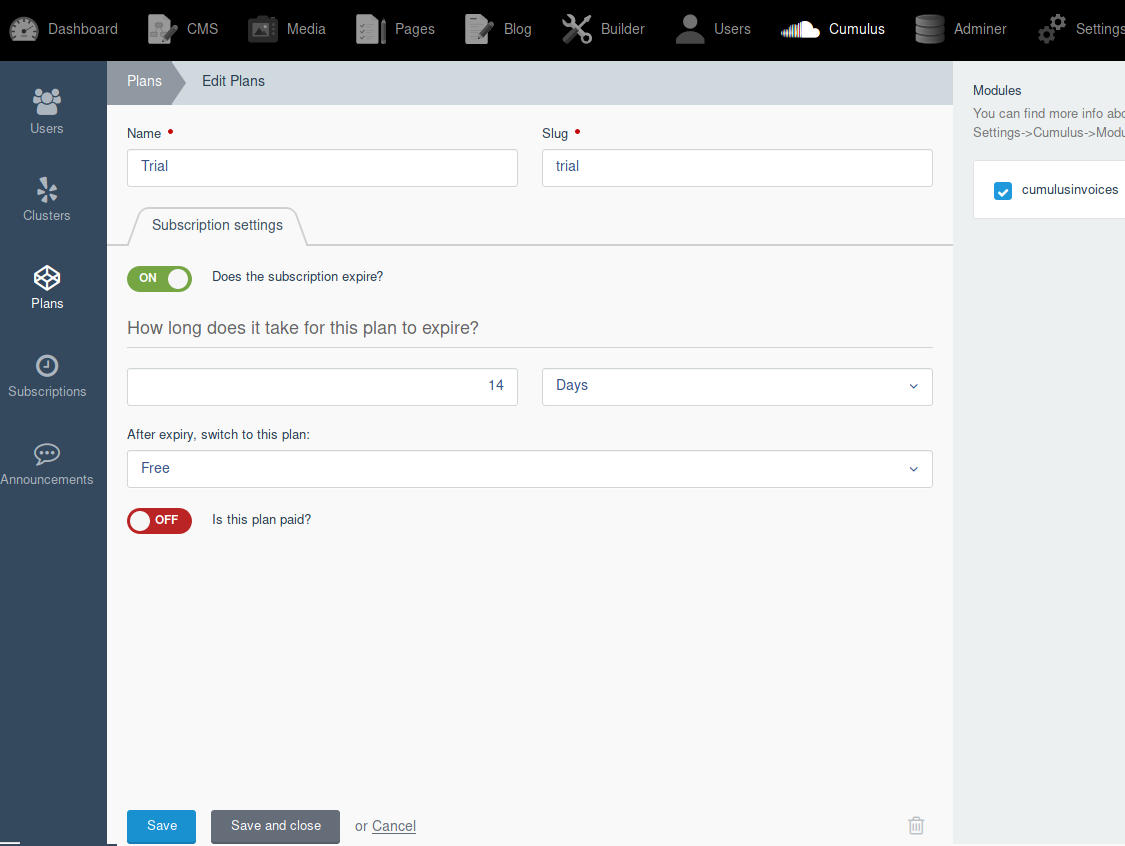Click the Subscriptions sidebar label

pos(47,392)
